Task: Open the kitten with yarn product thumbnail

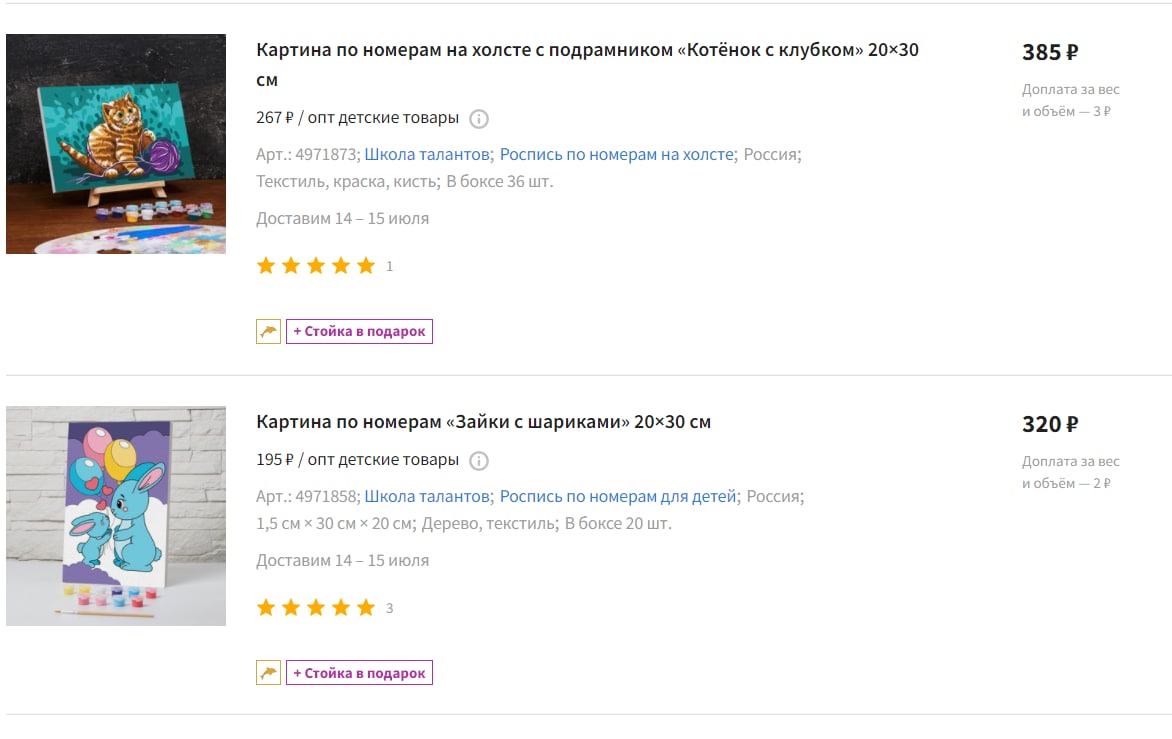Action: tap(116, 144)
